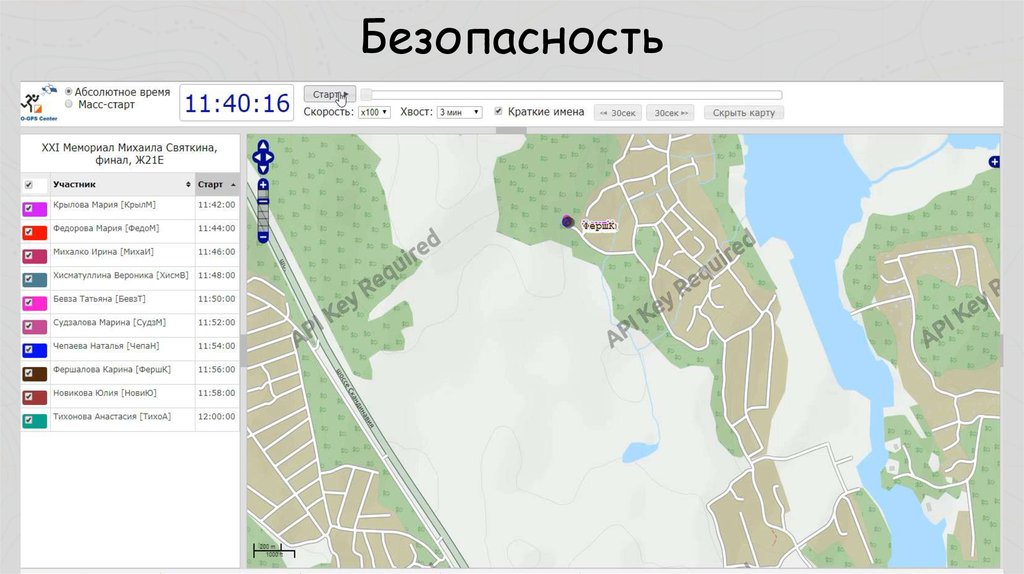
Task: Select Фершалова Карина [ФершК] row name
Action: (x=112, y=370)
